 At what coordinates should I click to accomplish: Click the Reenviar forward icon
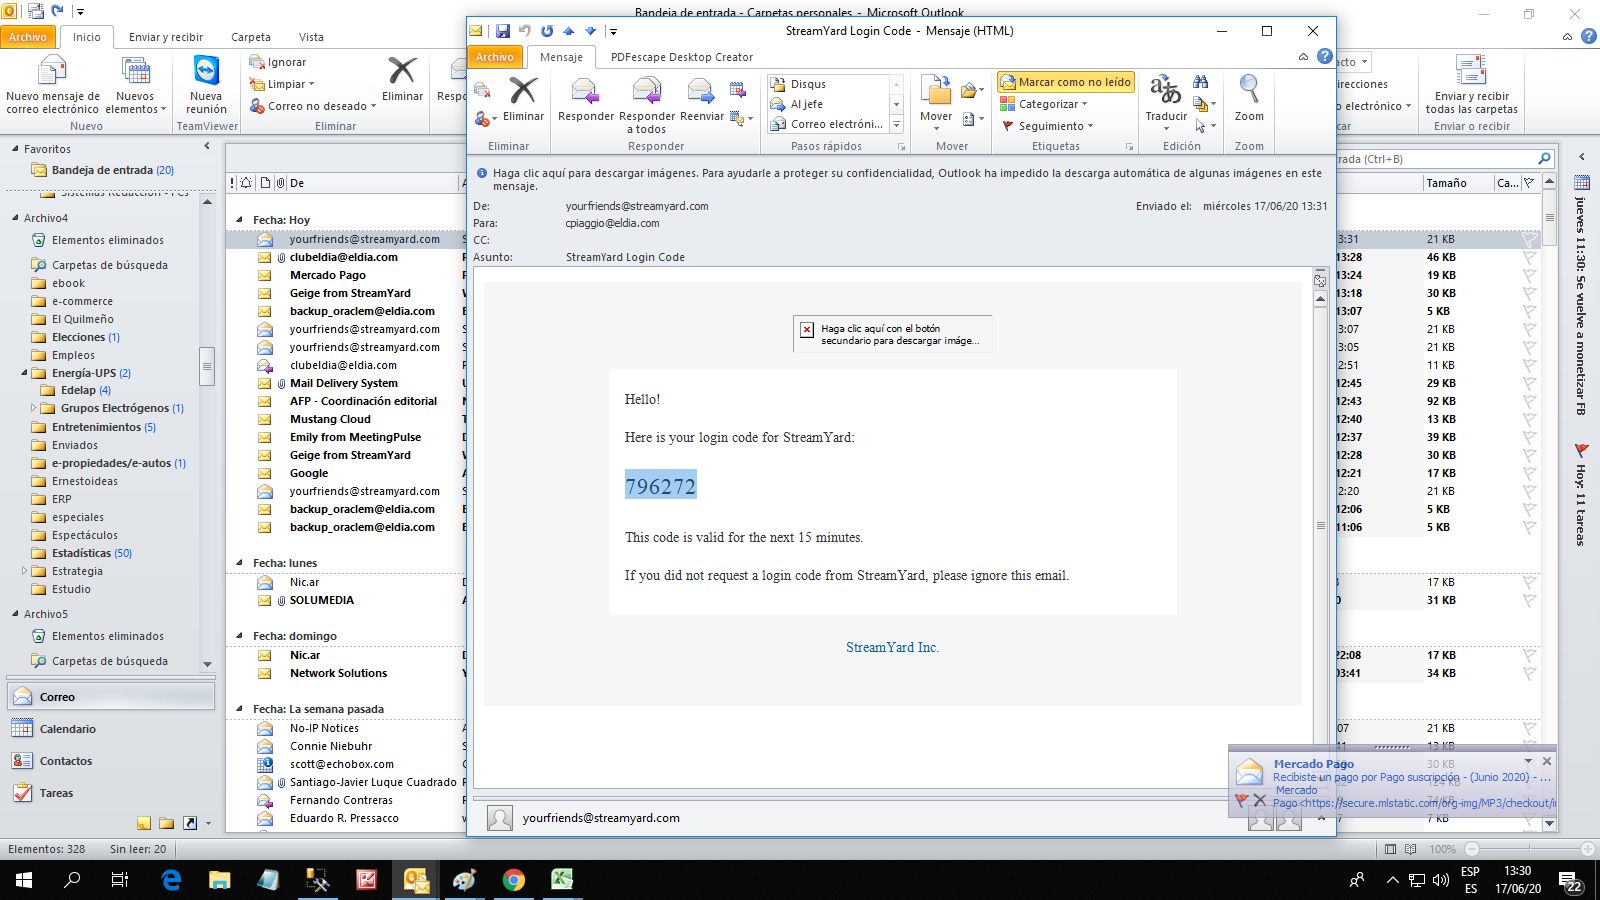tap(701, 92)
